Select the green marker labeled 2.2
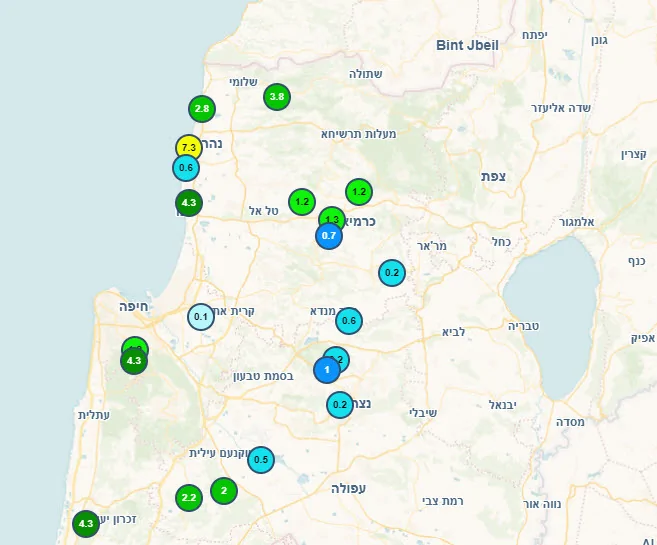The width and height of the screenshot is (657, 545). [x=189, y=497]
